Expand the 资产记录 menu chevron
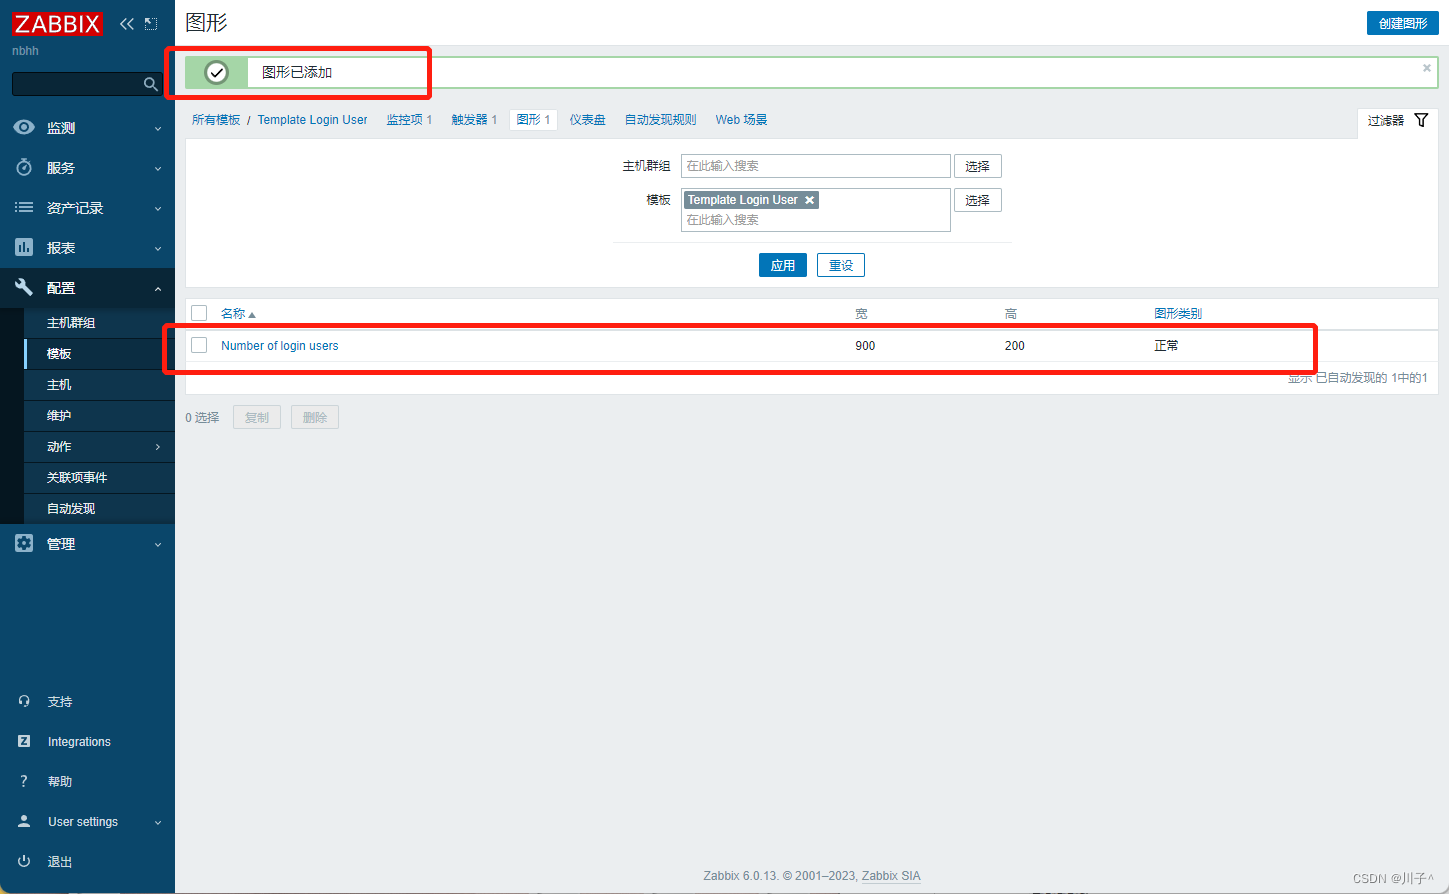This screenshot has height=894, width=1449. click(158, 208)
